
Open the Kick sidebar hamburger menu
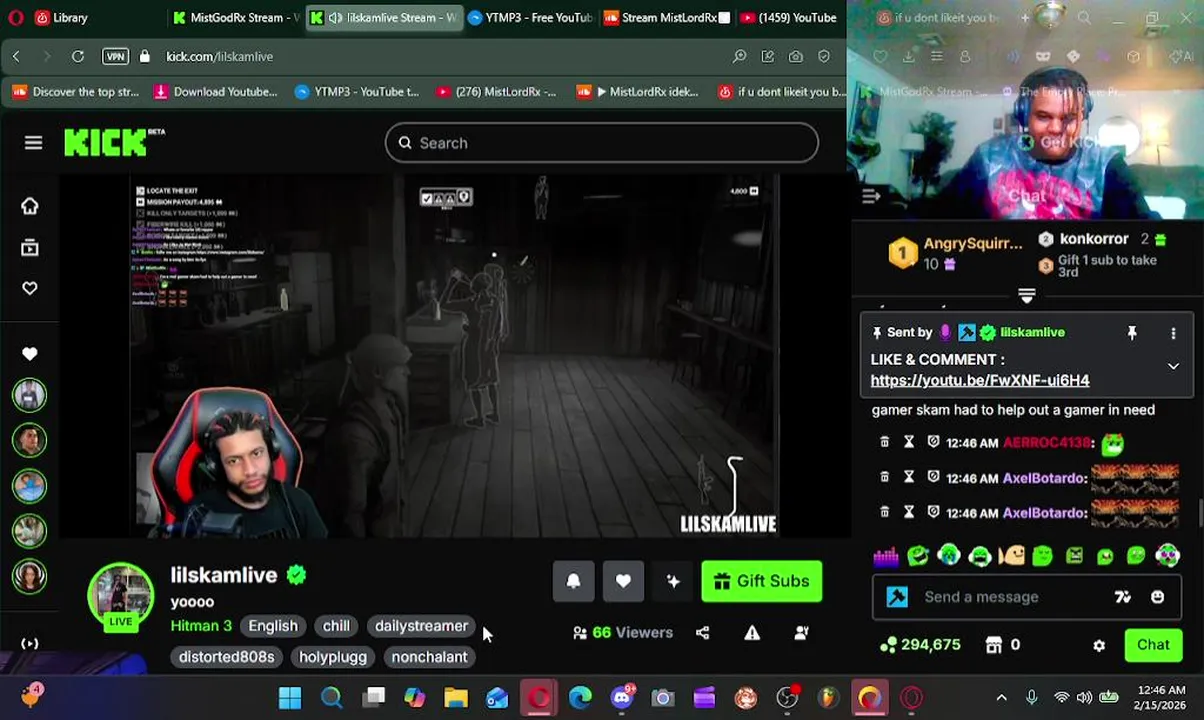pyautogui.click(x=33, y=143)
